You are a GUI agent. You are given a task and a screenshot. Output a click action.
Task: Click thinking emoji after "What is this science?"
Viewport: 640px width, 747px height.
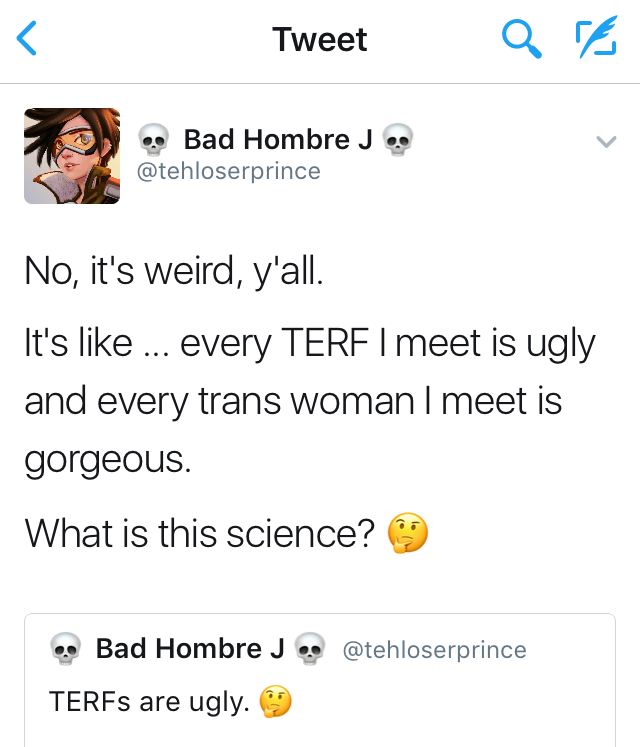click(x=407, y=533)
